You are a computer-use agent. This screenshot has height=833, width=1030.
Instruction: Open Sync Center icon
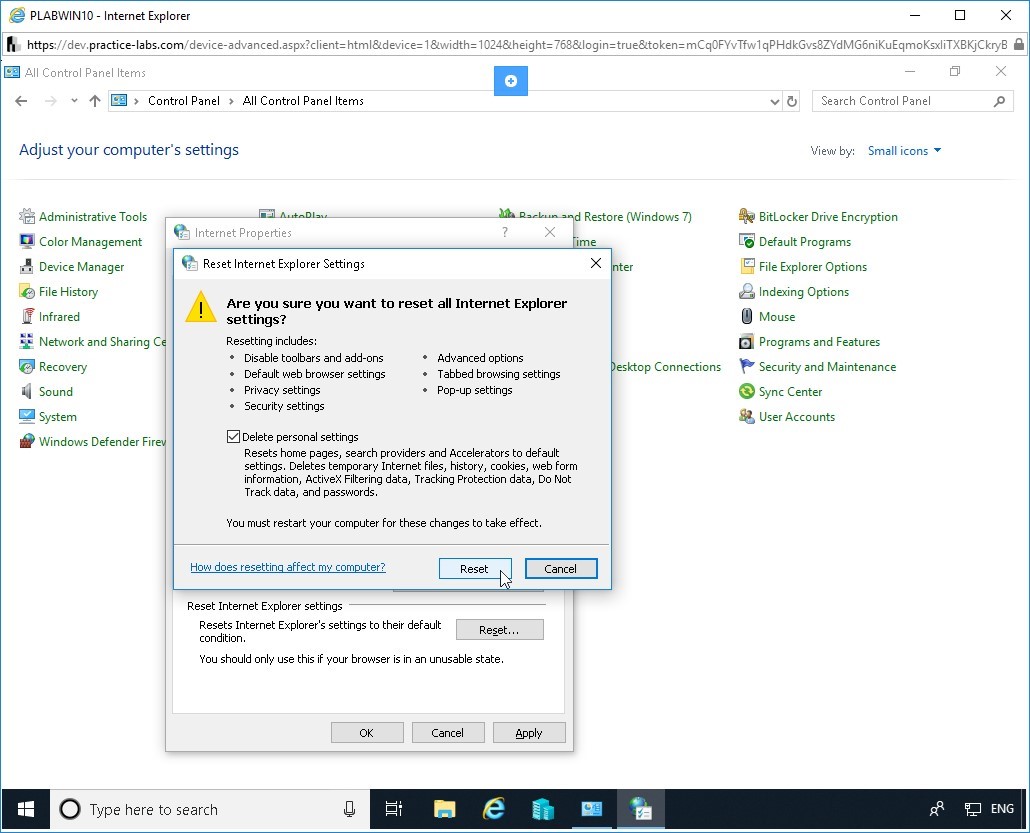pos(747,391)
